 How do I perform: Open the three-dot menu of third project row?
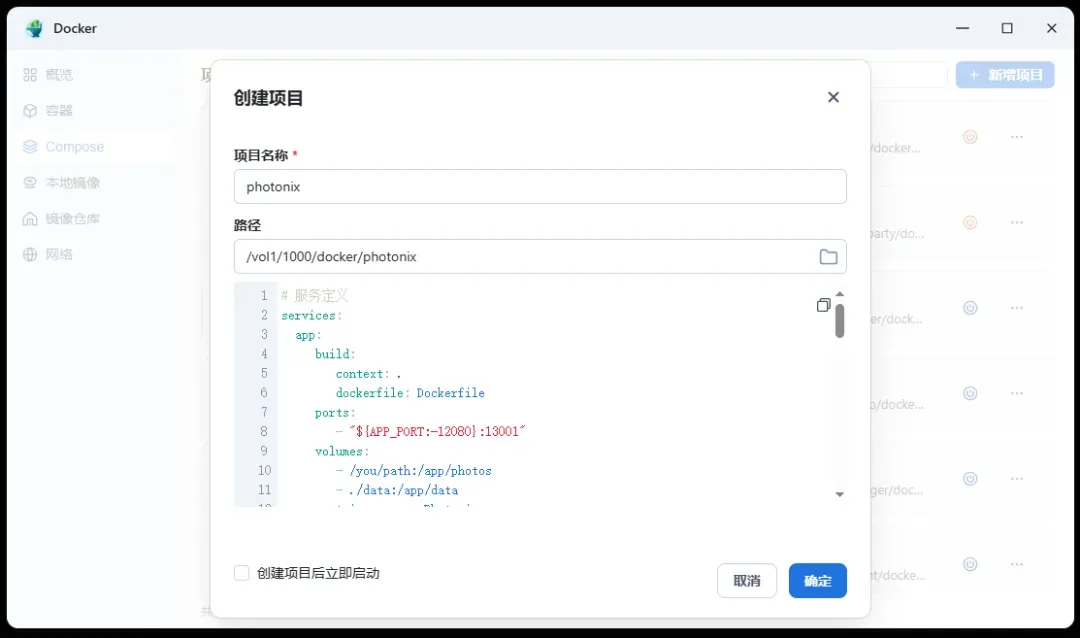pos(1017,308)
